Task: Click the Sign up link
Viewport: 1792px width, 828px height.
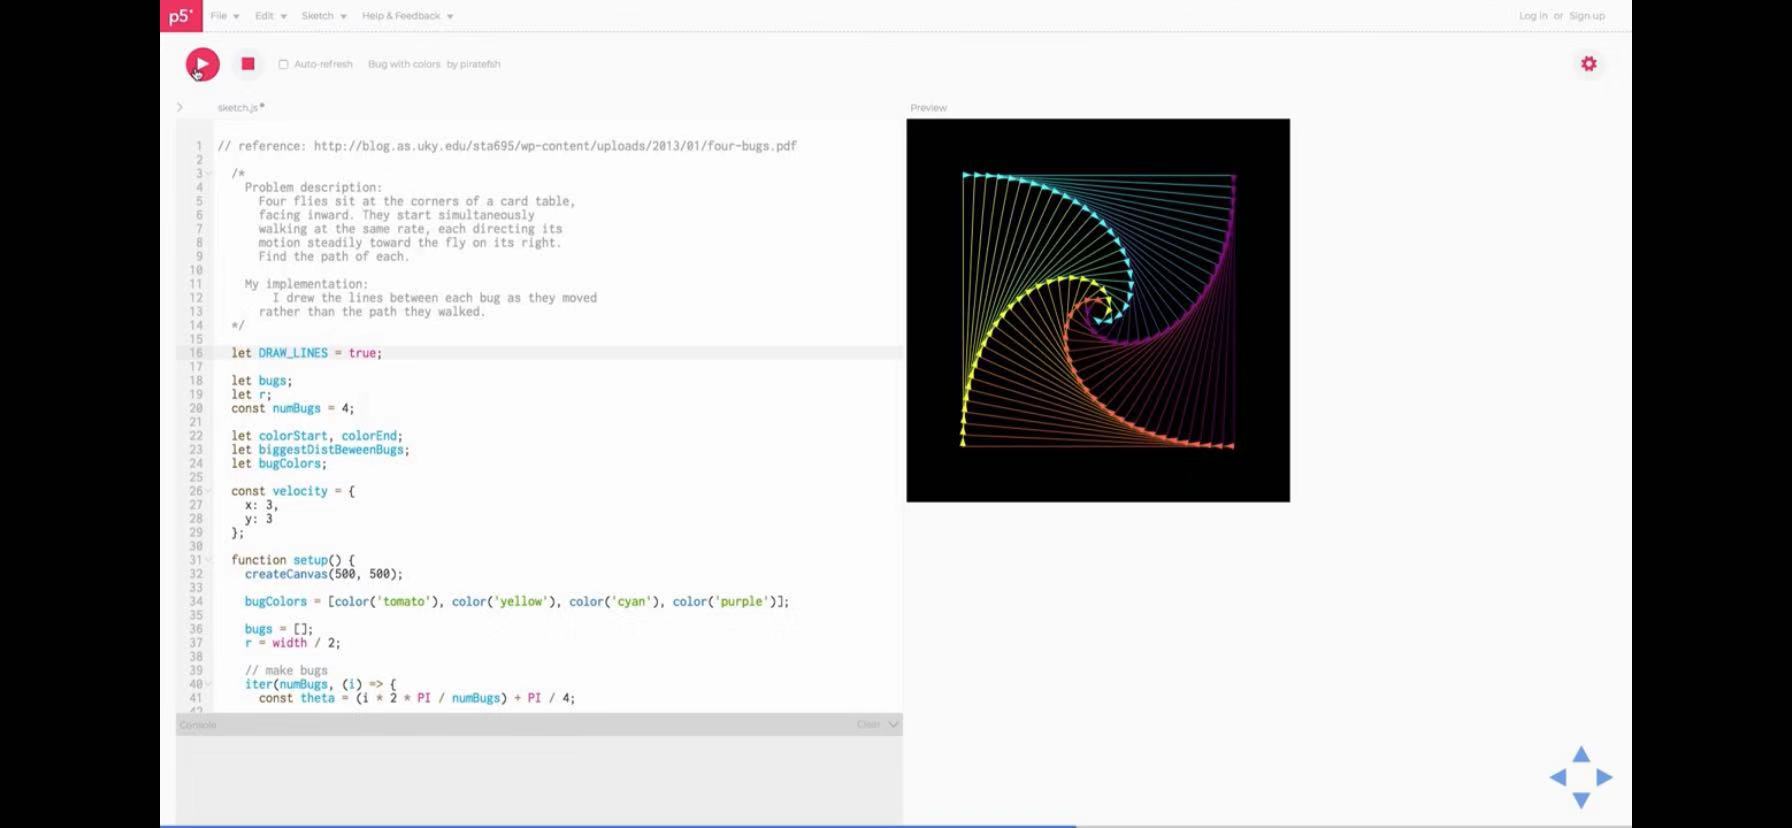Action: click(1586, 16)
